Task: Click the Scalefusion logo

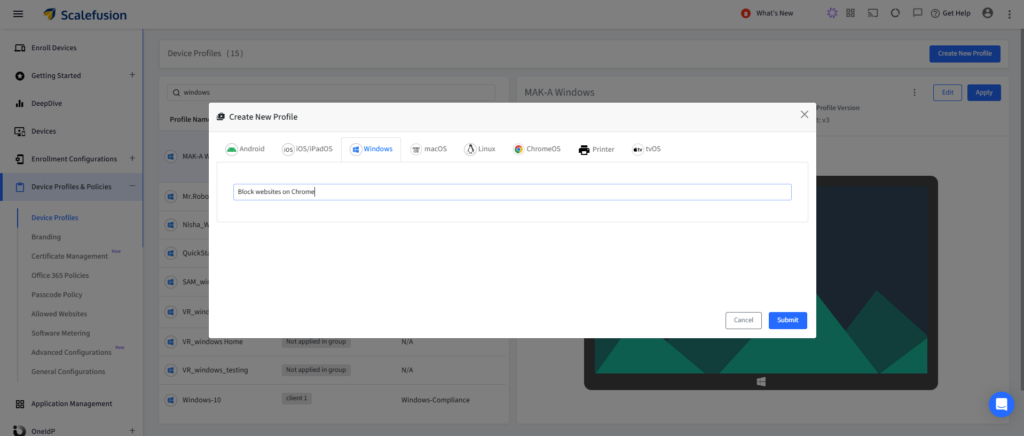Action: point(85,14)
